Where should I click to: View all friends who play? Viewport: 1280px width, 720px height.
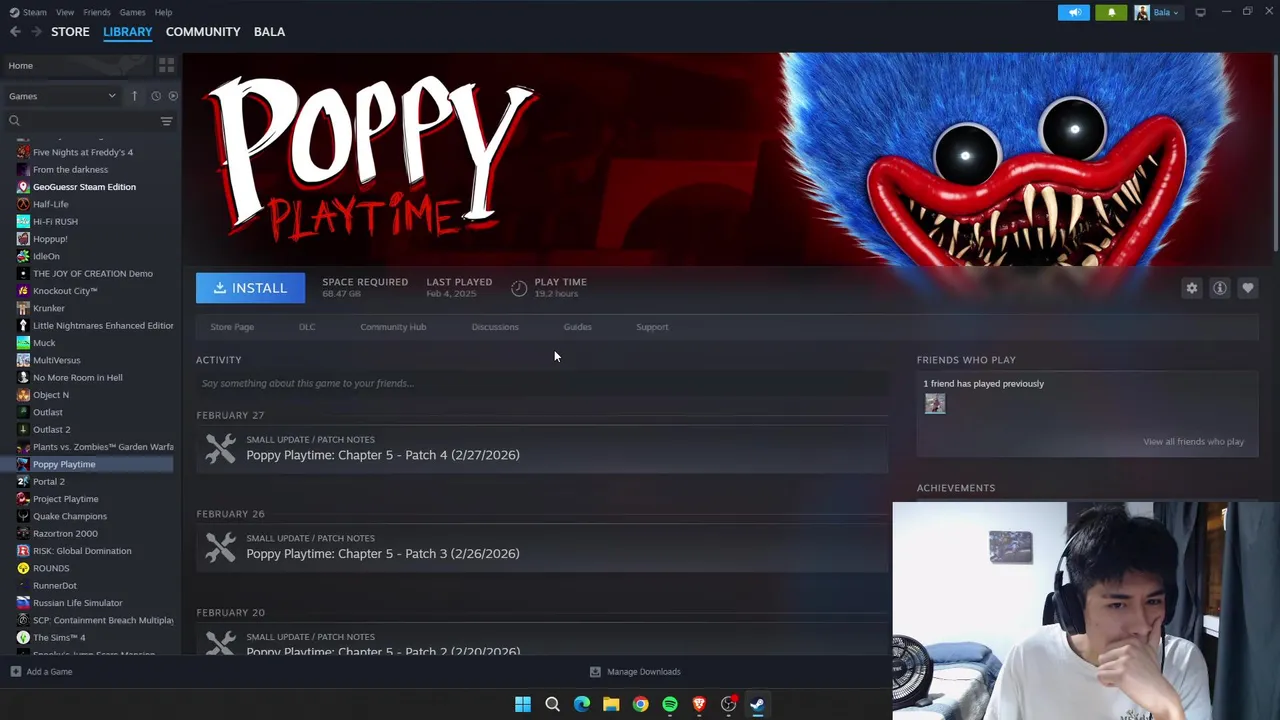click(x=1193, y=442)
